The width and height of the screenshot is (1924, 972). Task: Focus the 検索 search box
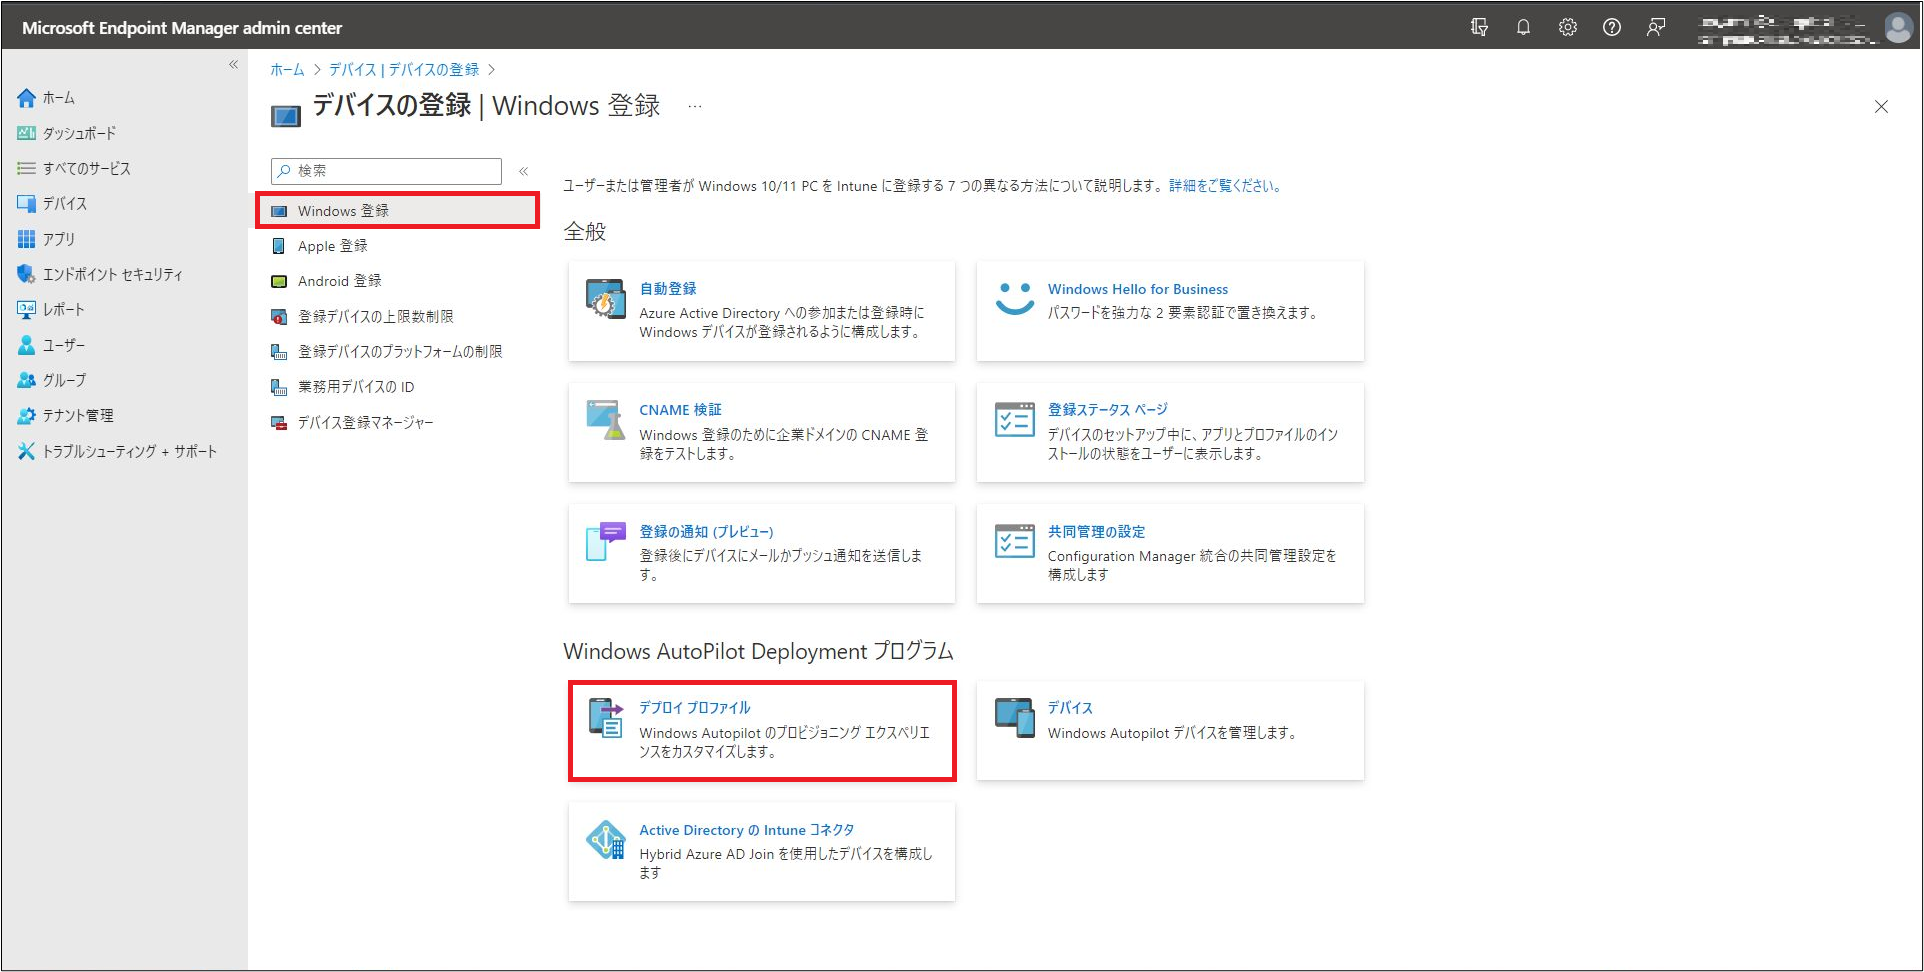pyautogui.click(x=386, y=171)
